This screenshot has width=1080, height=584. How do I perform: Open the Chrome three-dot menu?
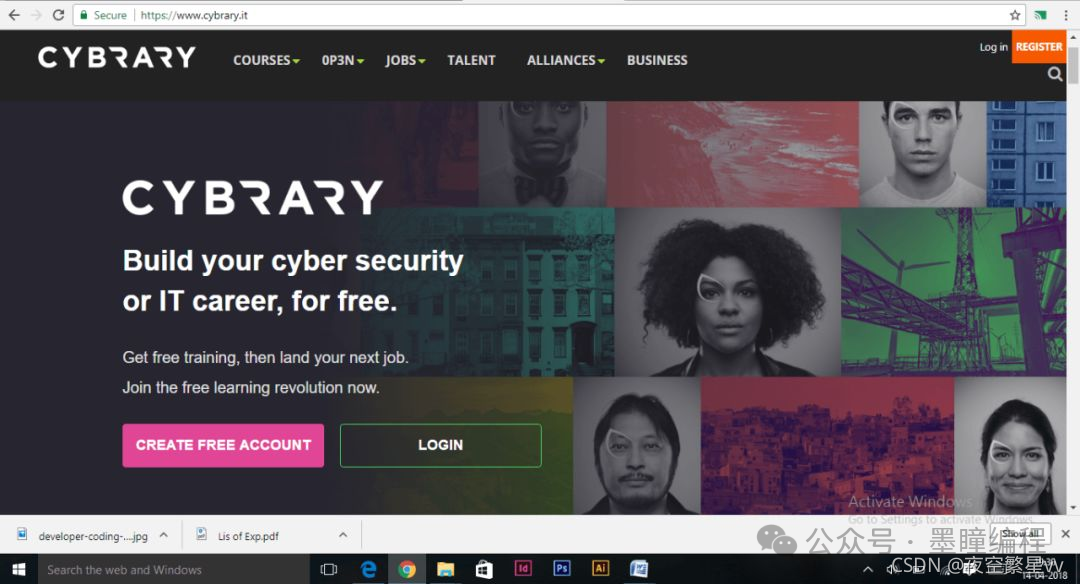1066,15
